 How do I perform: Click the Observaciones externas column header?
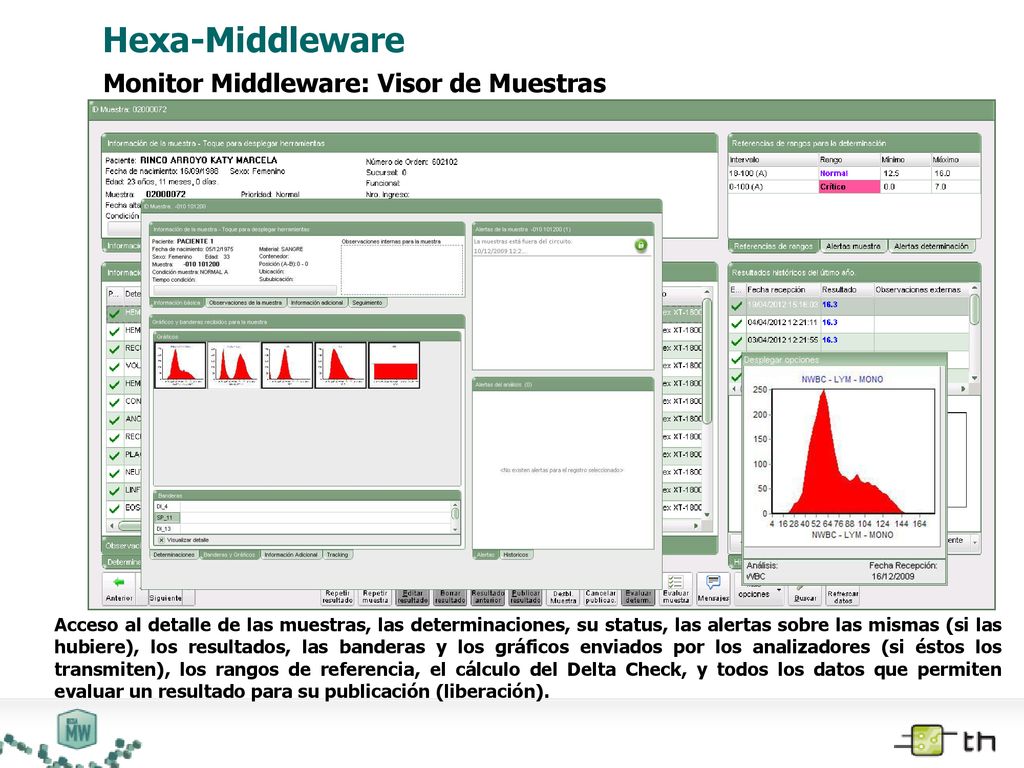point(921,289)
